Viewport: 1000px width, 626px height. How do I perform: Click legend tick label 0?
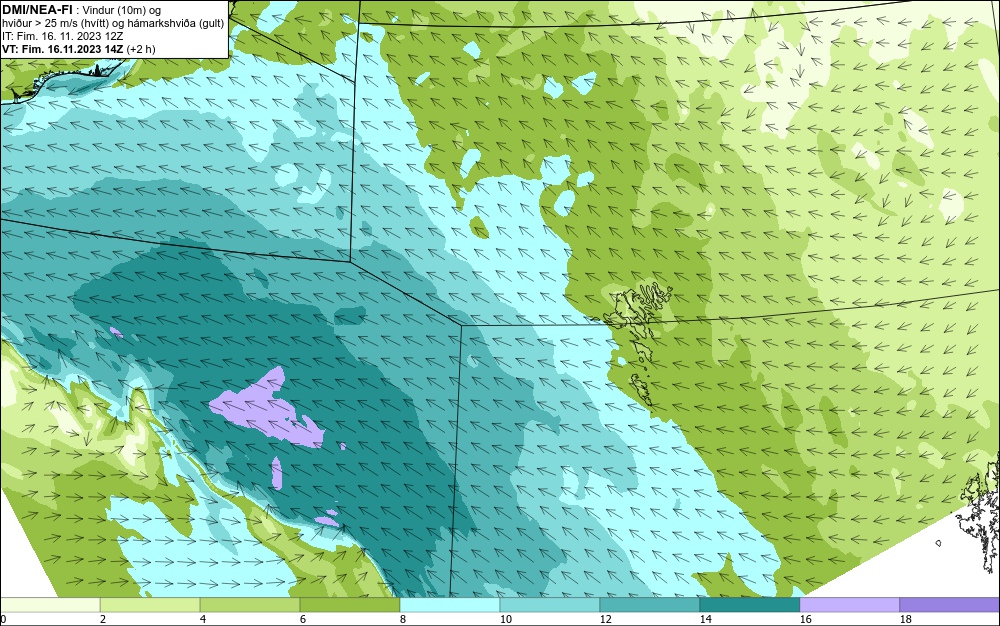tap(3, 619)
